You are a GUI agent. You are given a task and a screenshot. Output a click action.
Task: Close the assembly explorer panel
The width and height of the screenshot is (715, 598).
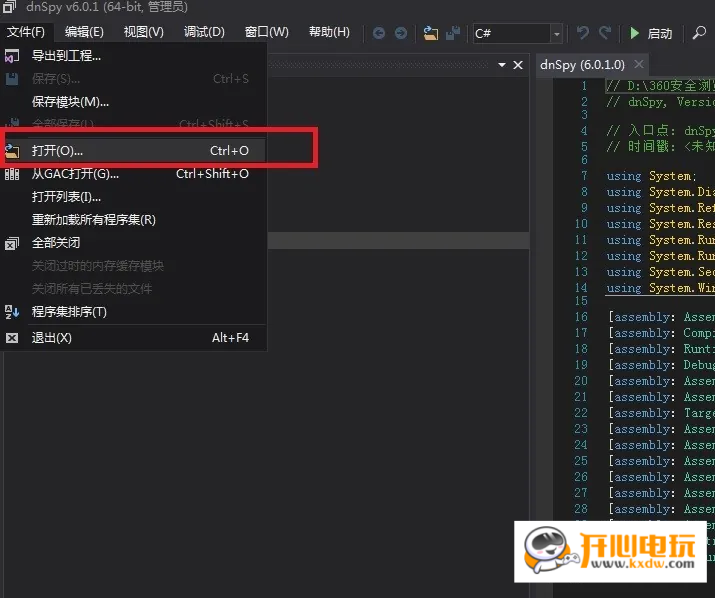click(x=518, y=65)
